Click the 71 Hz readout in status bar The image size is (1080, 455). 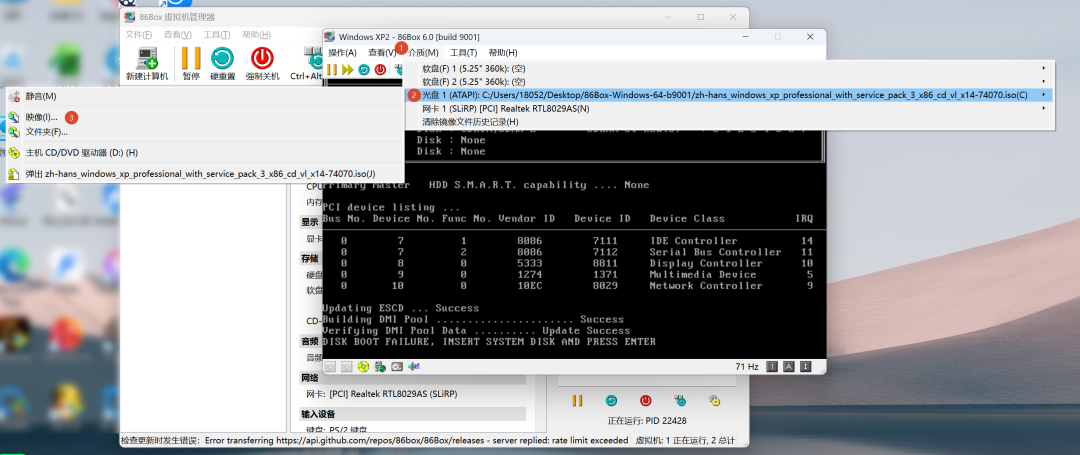(747, 367)
